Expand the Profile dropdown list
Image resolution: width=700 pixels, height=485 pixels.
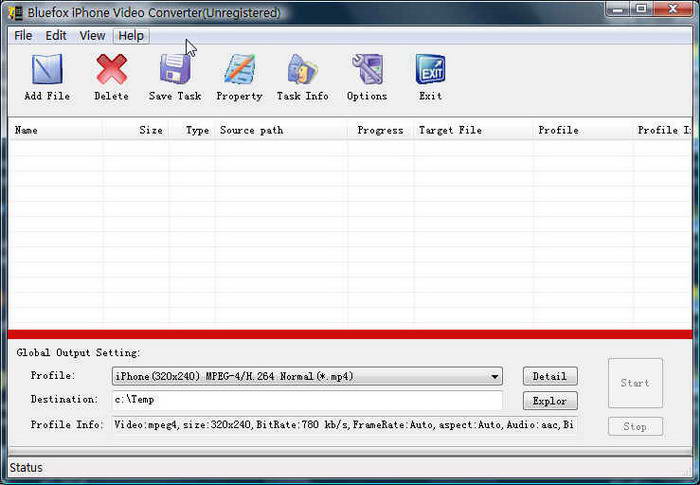(x=494, y=376)
